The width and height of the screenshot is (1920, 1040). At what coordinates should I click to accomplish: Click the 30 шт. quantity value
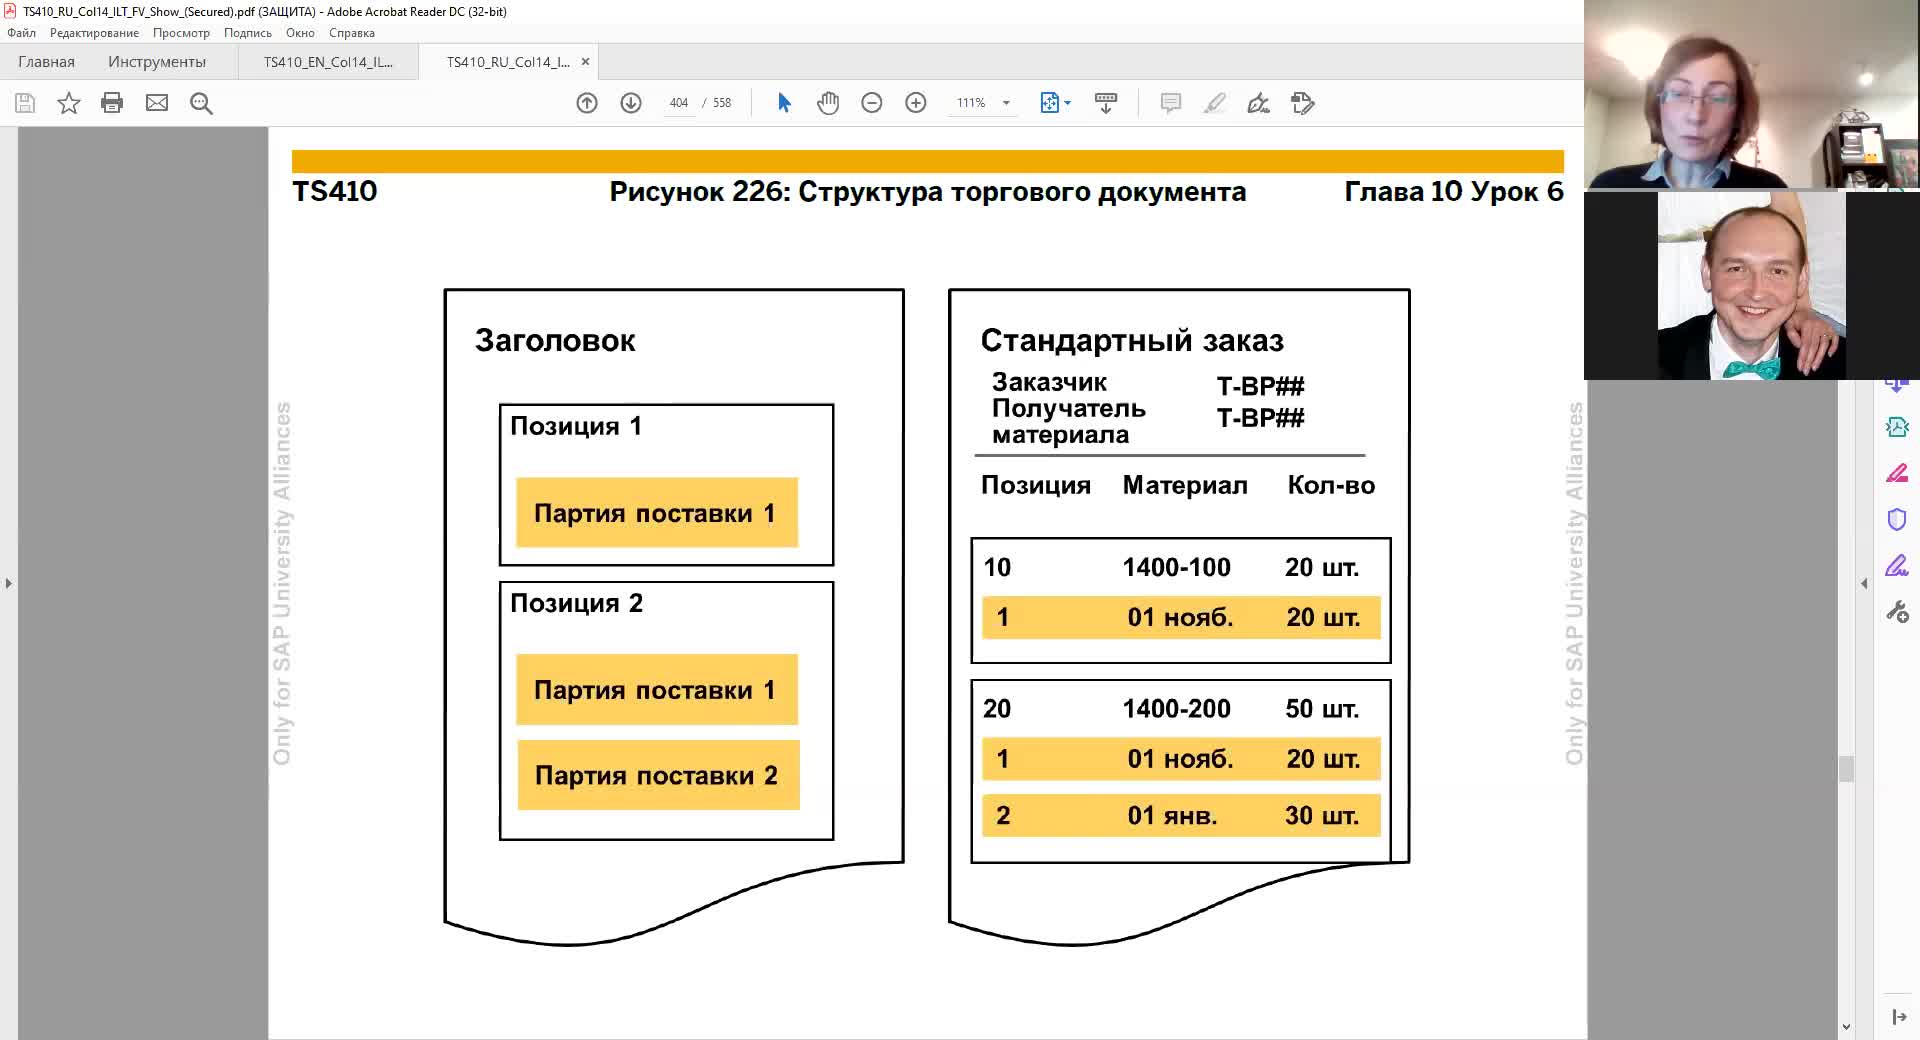pyautogui.click(x=1322, y=816)
